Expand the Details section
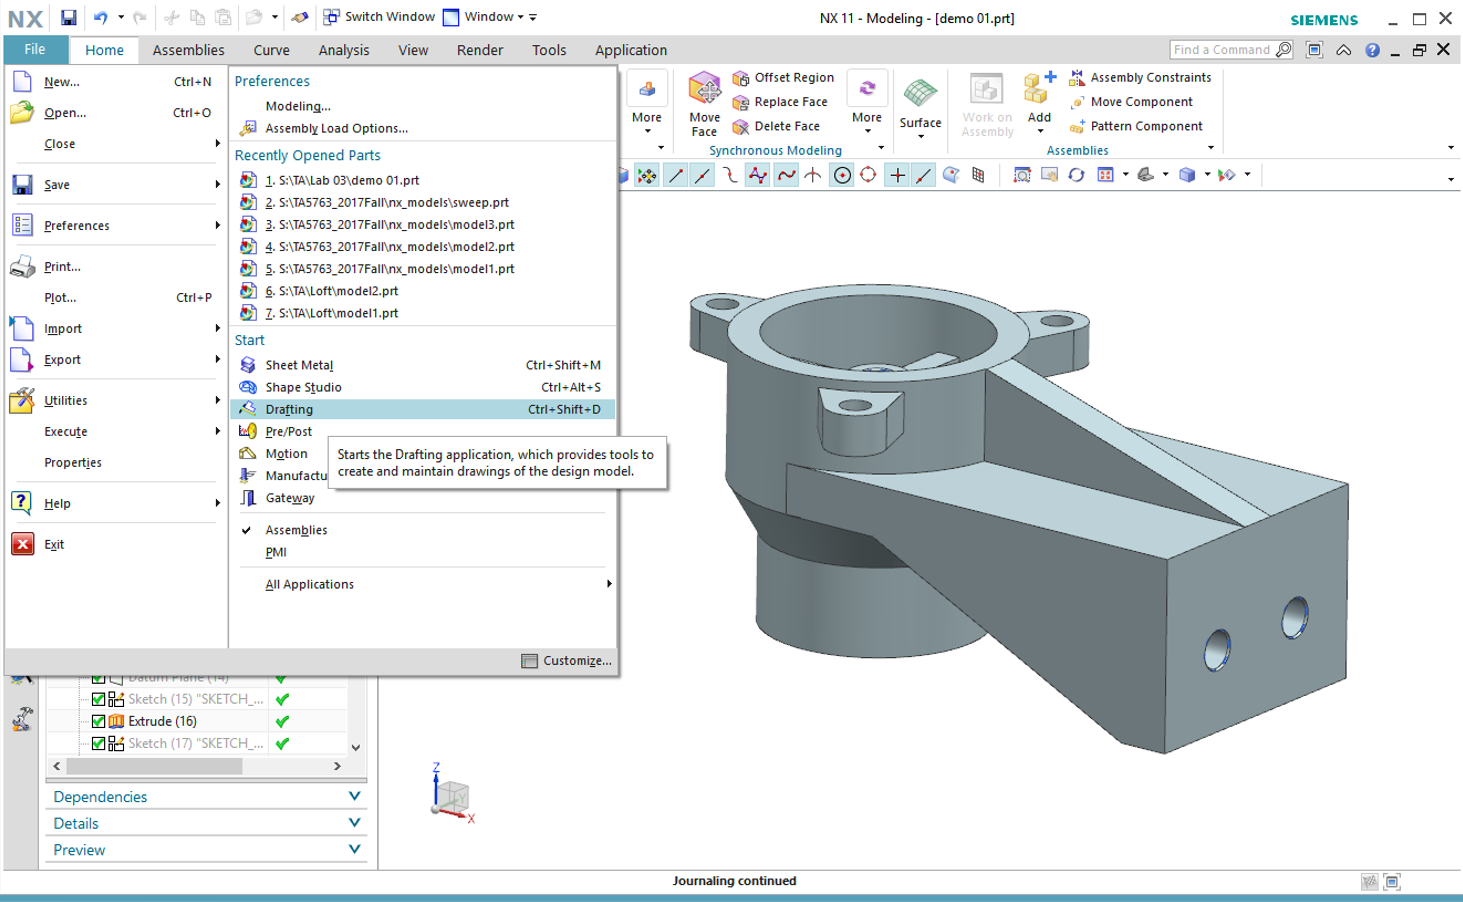Screen dimensions: 1463x902 click(205, 824)
